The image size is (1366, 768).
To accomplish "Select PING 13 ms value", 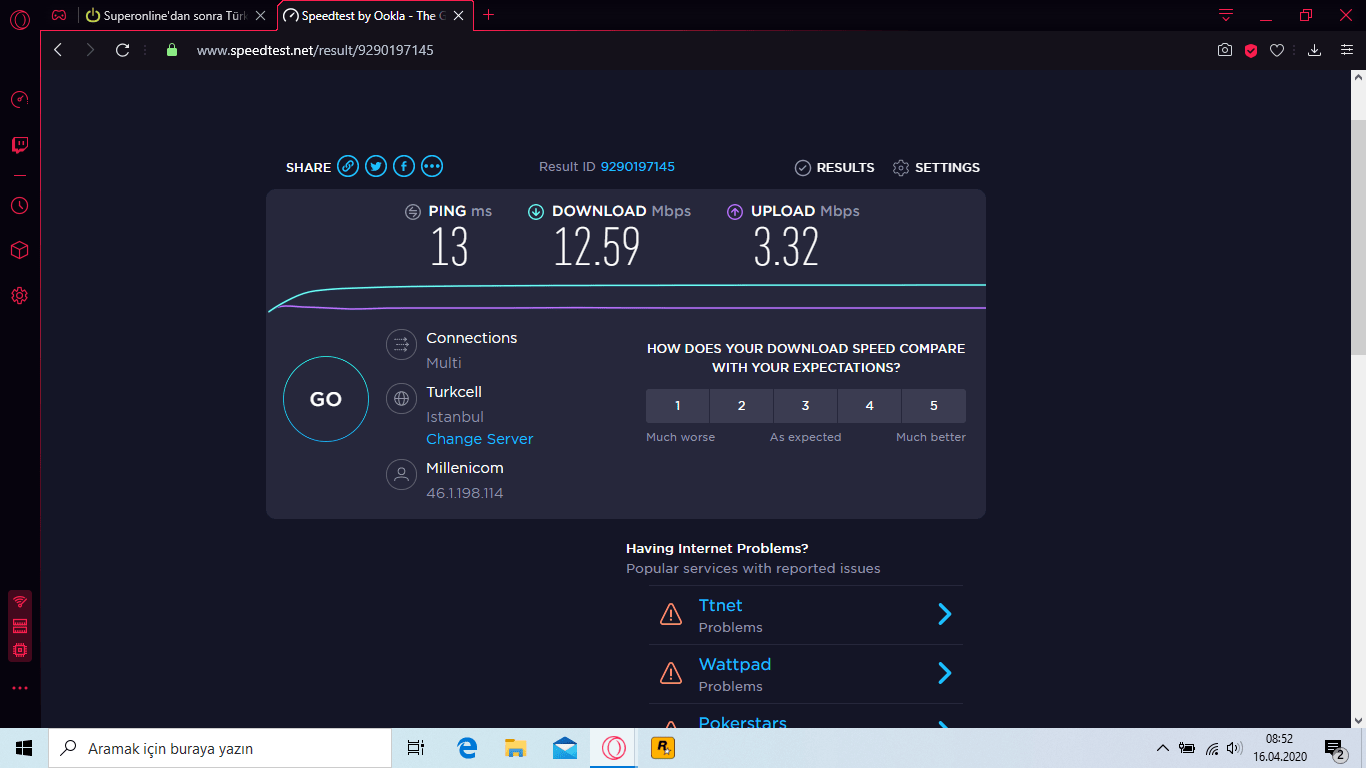I will 449,246.
